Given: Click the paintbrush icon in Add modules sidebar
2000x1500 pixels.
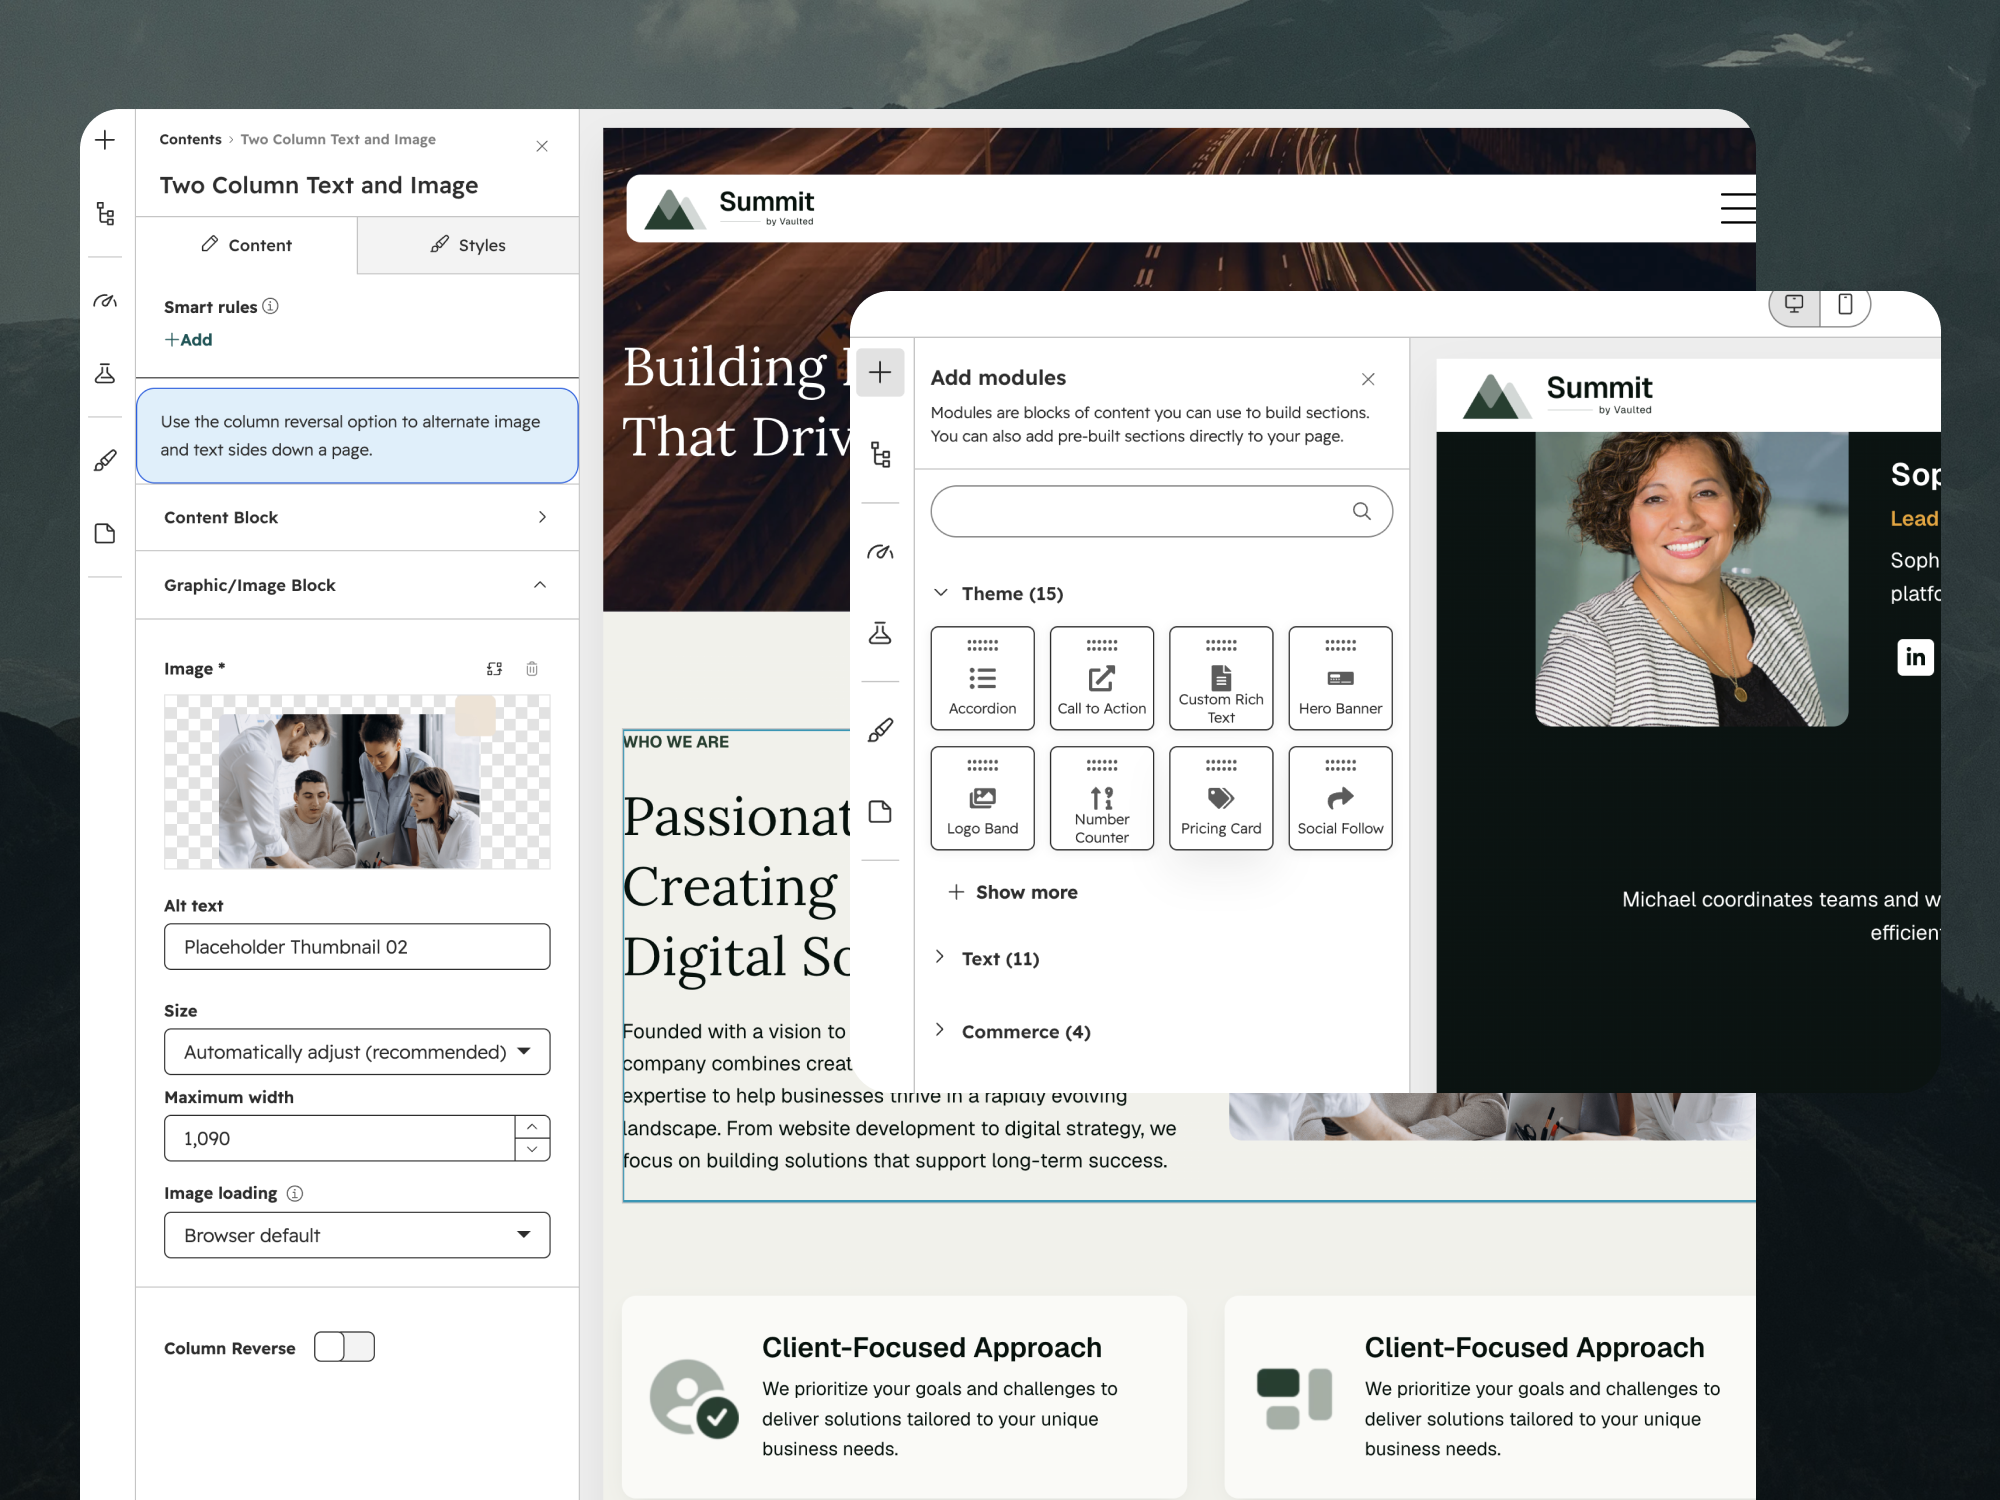Looking at the screenshot, I should (880, 730).
